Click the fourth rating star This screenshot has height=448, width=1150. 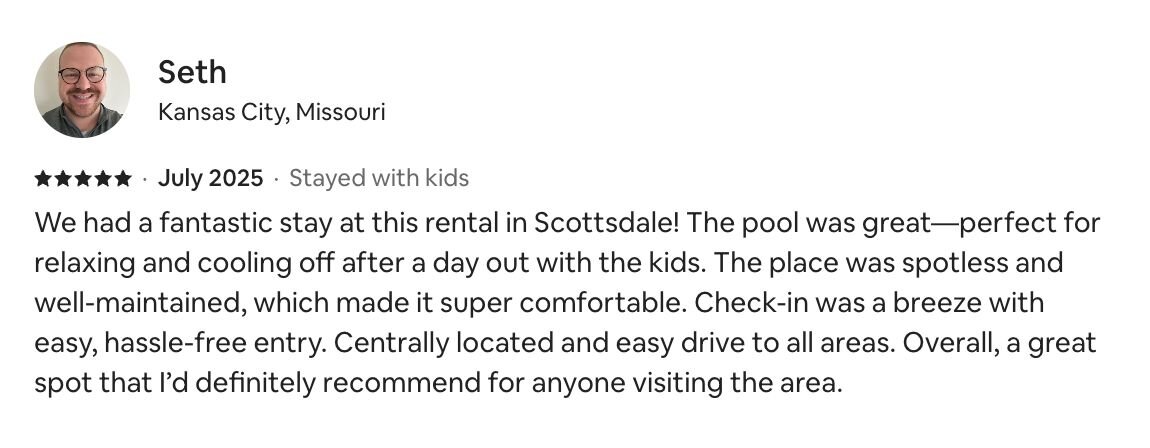[x=103, y=178]
